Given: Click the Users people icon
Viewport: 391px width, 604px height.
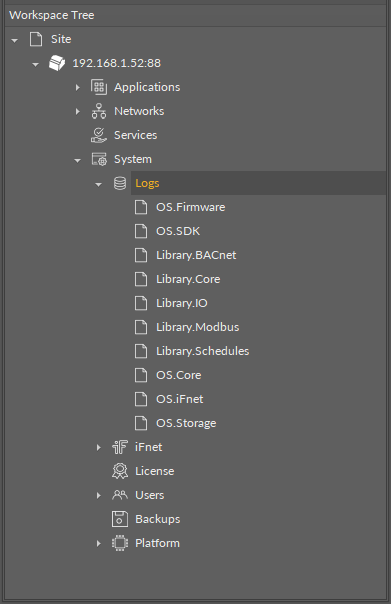Looking at the screenshot, I should (x=120, y=495).
